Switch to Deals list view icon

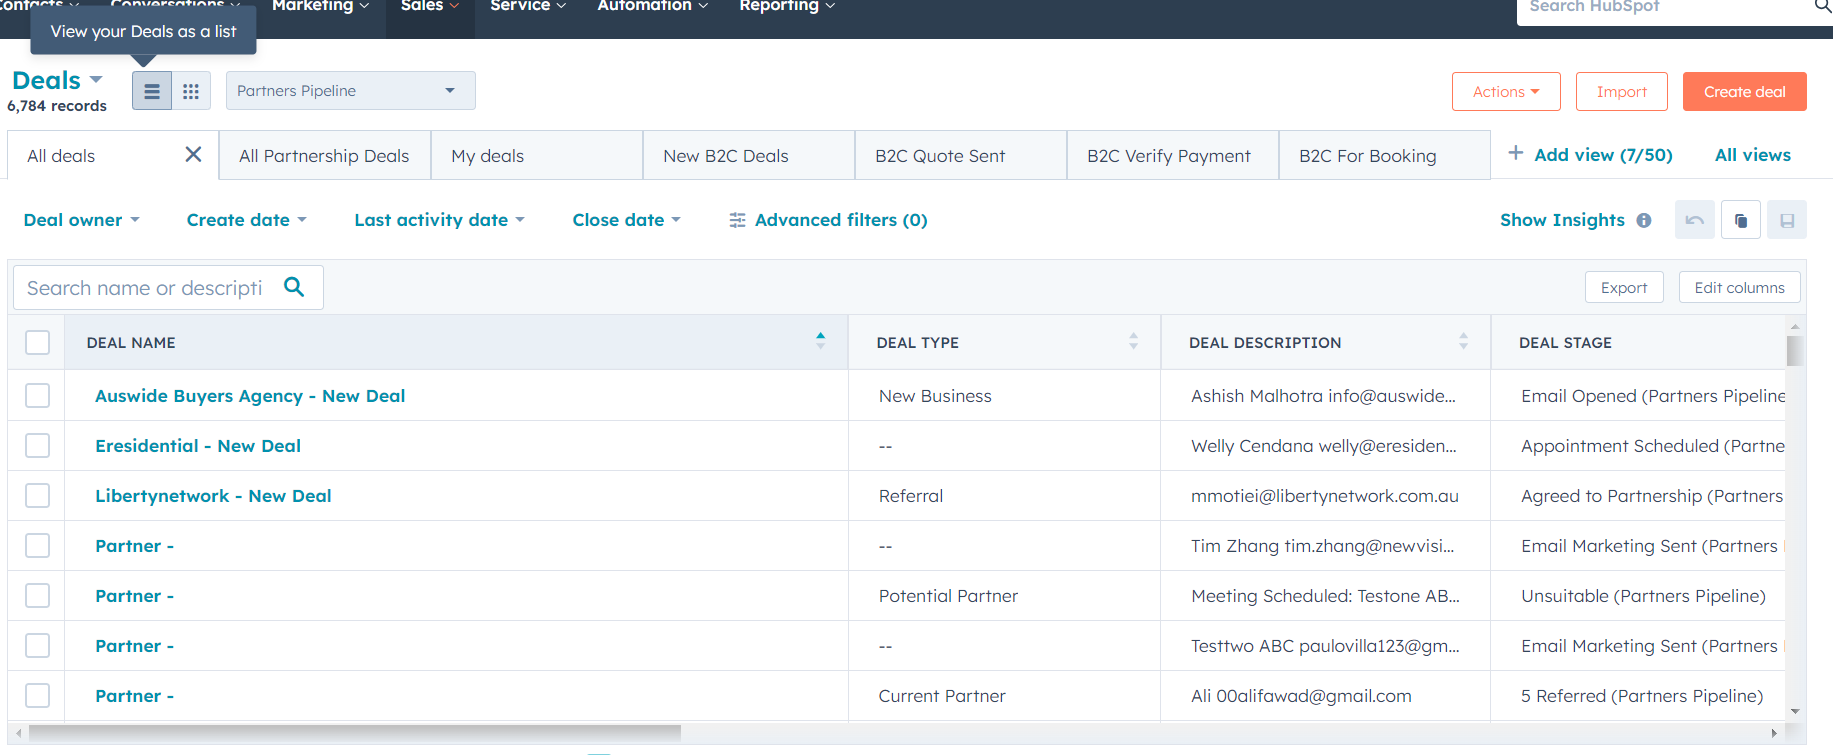(x=152, y=92)
